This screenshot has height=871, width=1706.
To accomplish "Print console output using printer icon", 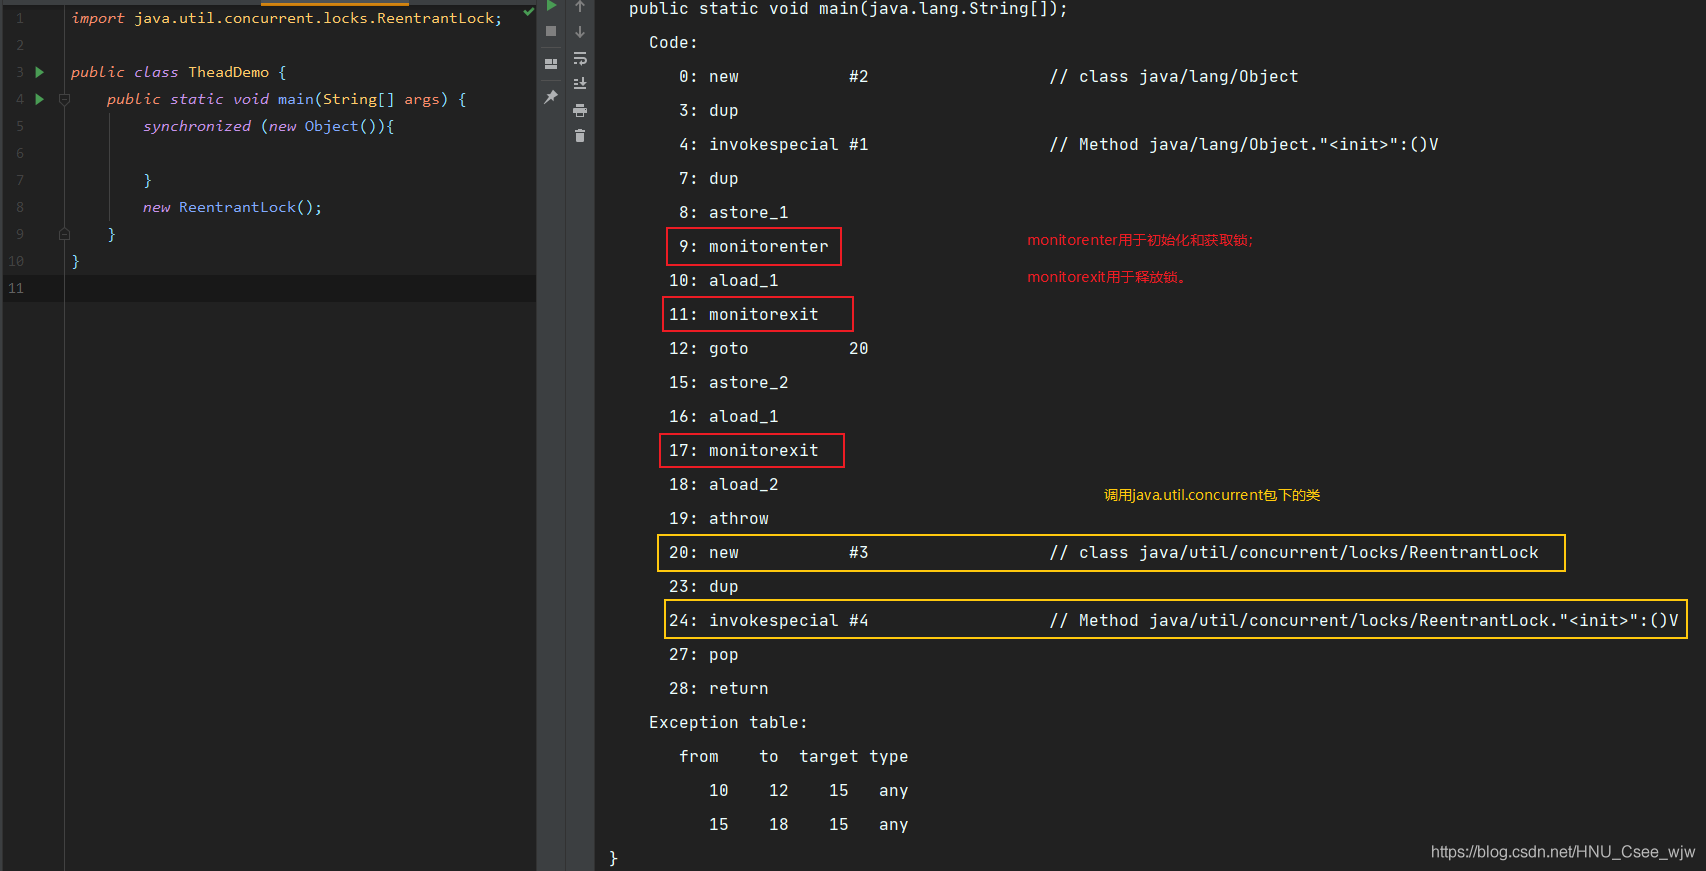I will coord(580,110).
